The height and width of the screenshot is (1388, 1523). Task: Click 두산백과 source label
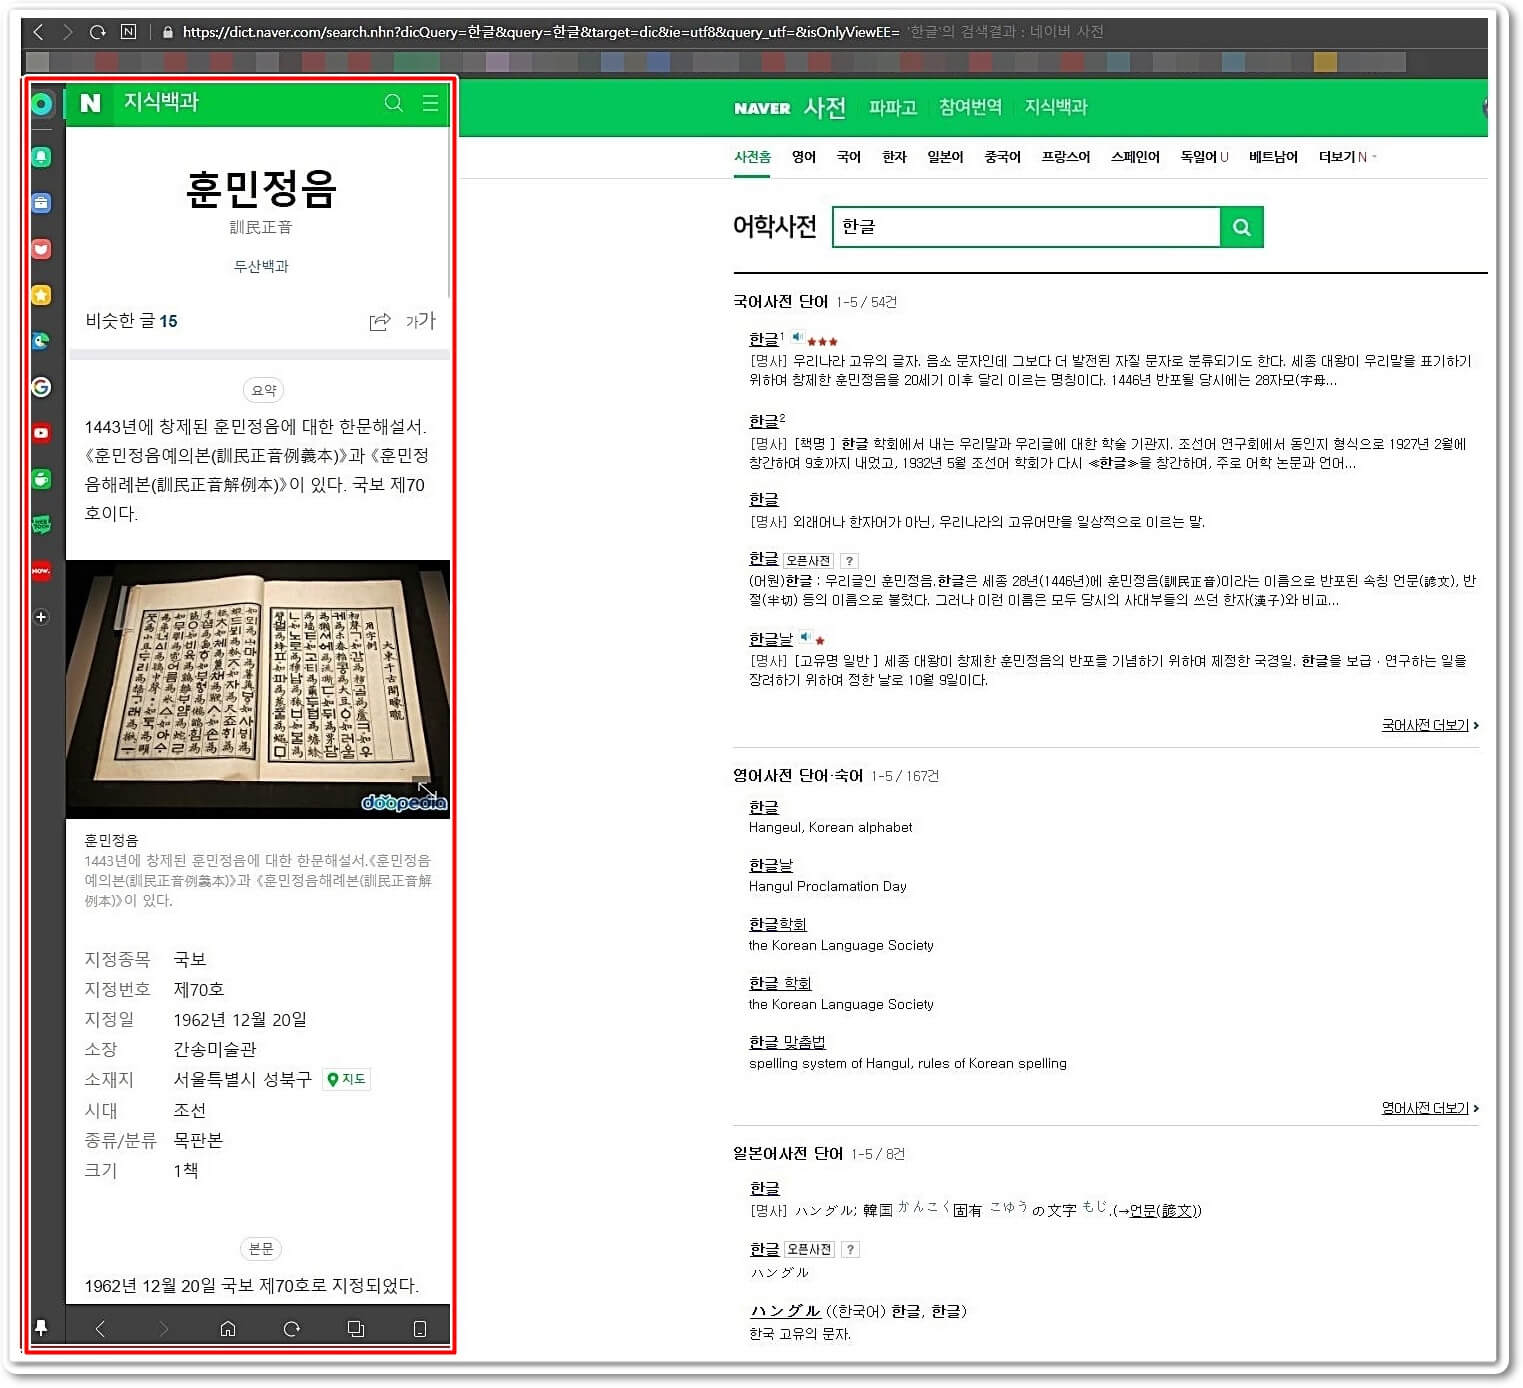pyautogui.click(x=261, y=266)
